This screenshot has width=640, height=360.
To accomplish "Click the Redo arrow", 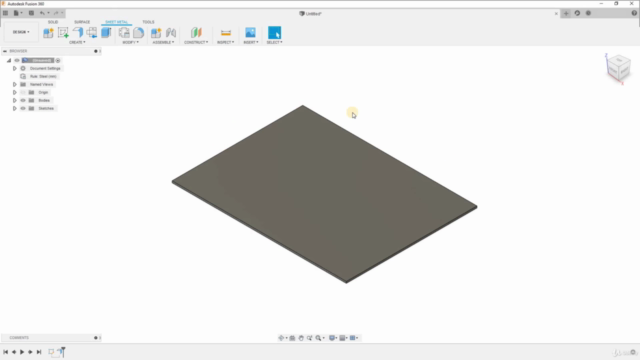I will click(x=56, y=13).
